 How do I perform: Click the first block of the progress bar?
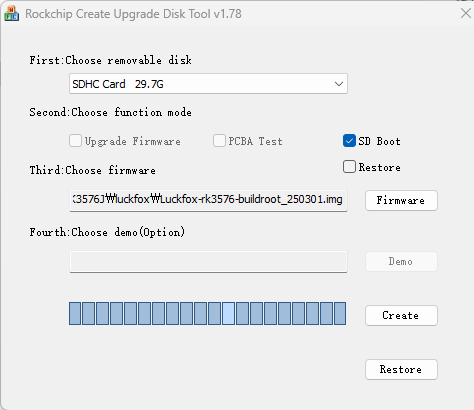75,313
